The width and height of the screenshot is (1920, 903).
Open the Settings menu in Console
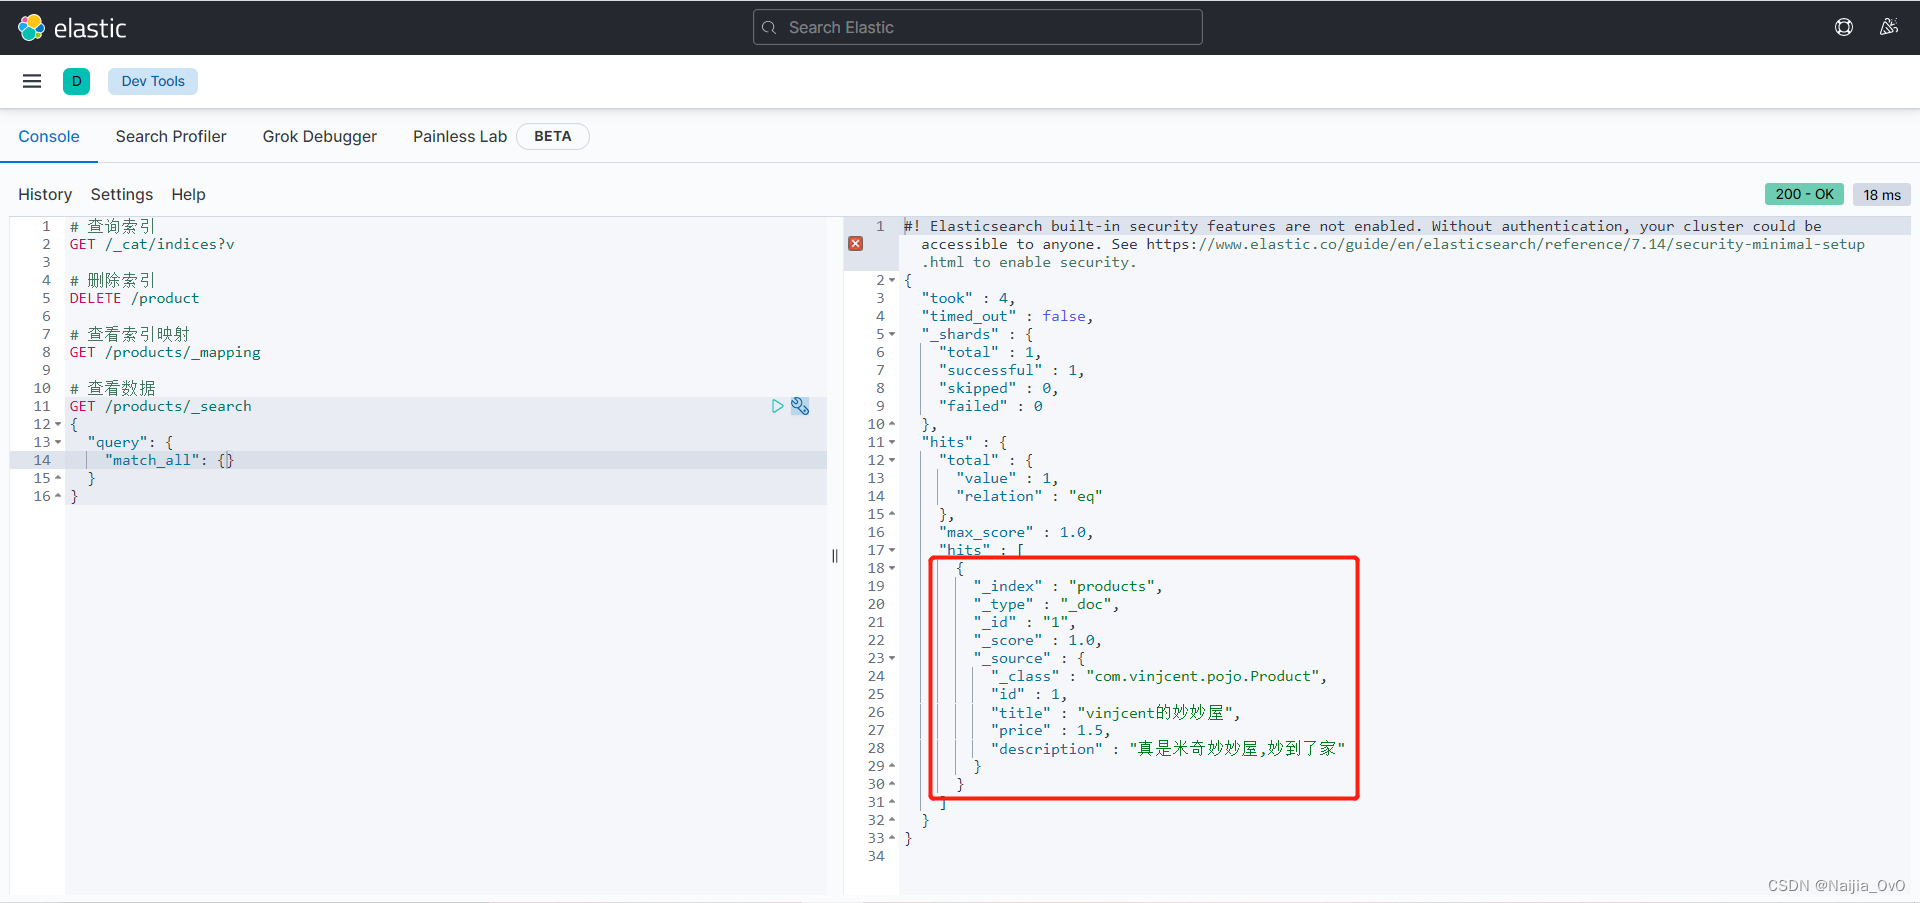coord(121,194)
